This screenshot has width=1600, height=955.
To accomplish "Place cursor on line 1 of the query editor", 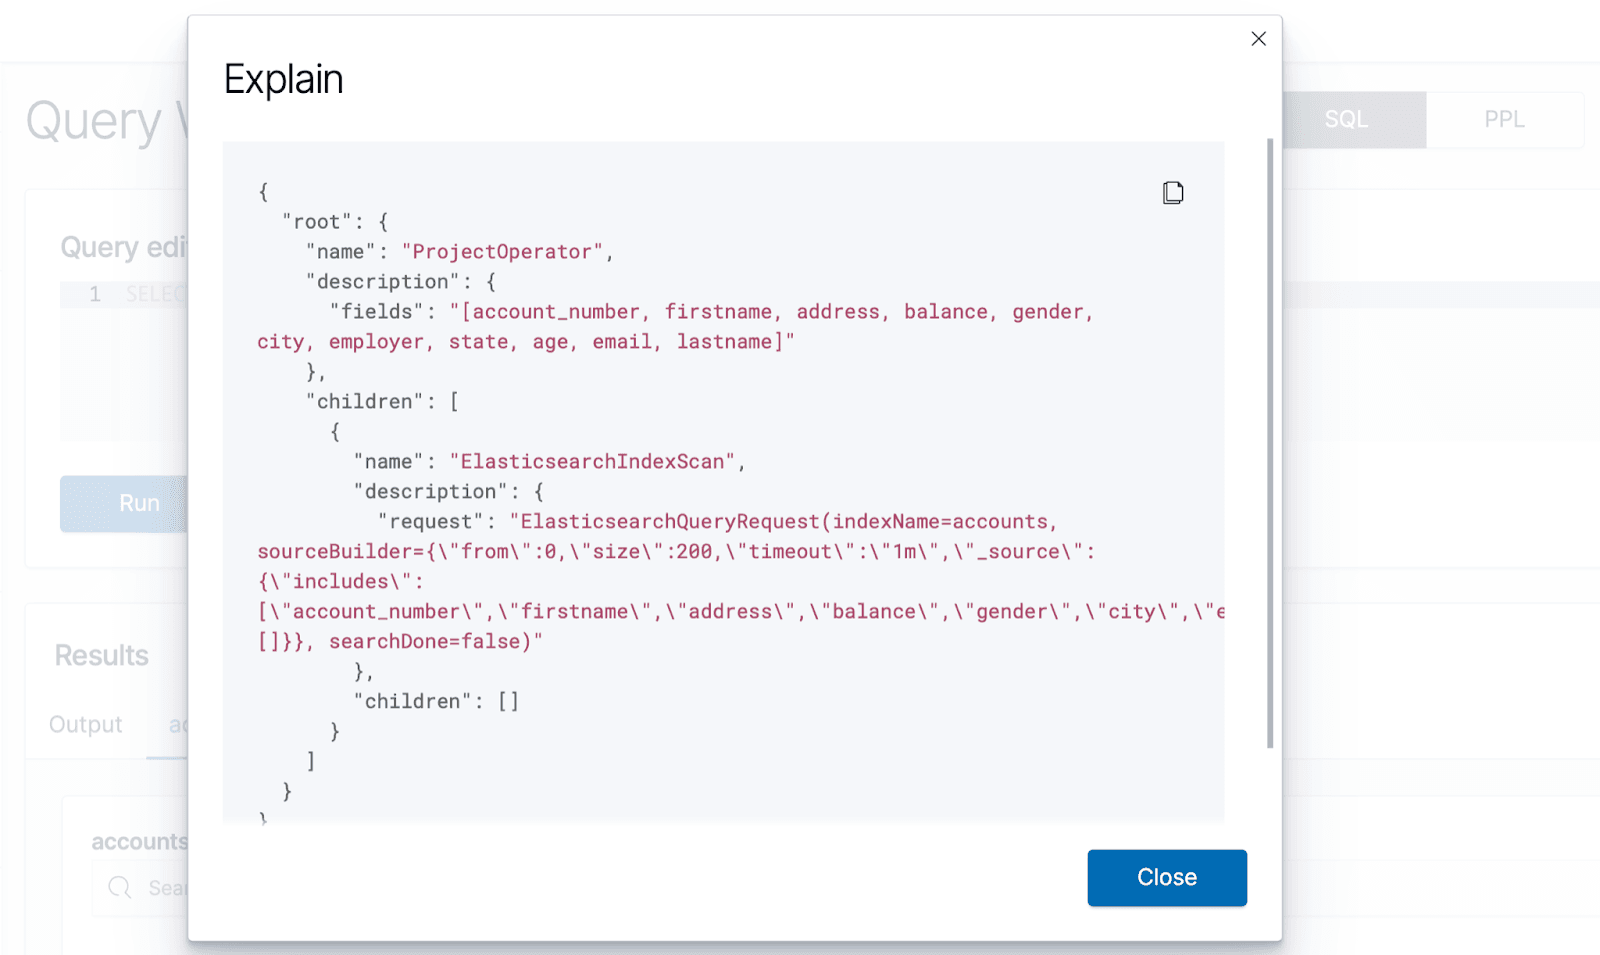I will pyautogui.click(x=150, y=293).
